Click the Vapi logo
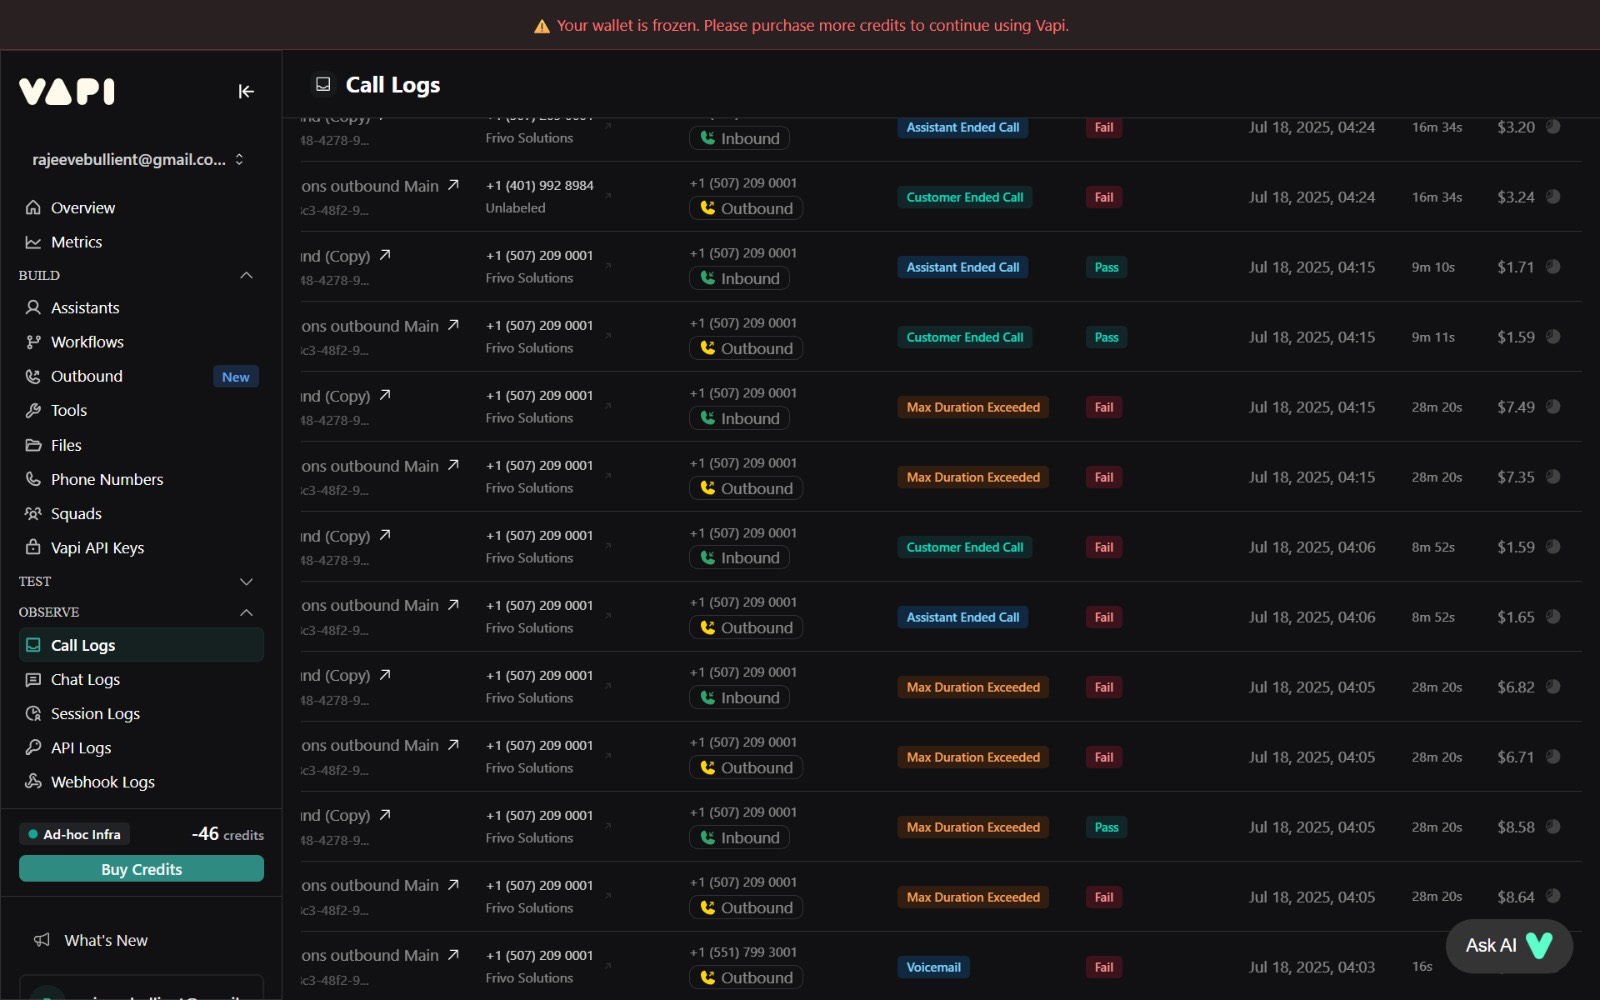Image resolution: width=1600 pixels, height=1000 pixels. pos(67,92)
